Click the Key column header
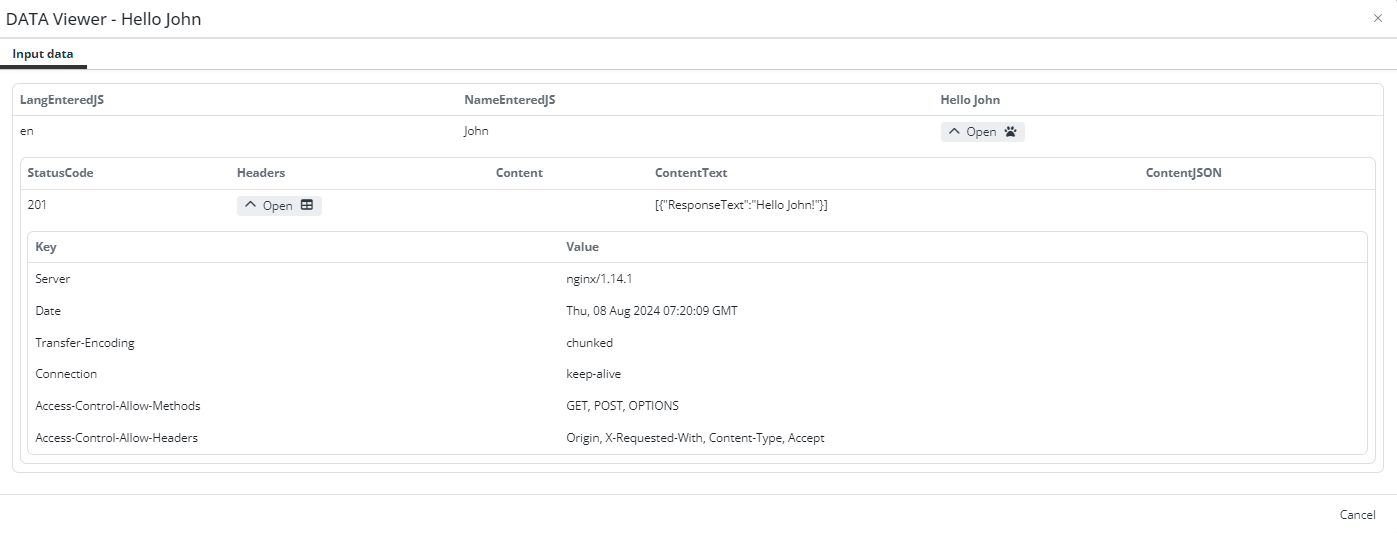This screenshot has height=533, width=1397. coord(46,247)
